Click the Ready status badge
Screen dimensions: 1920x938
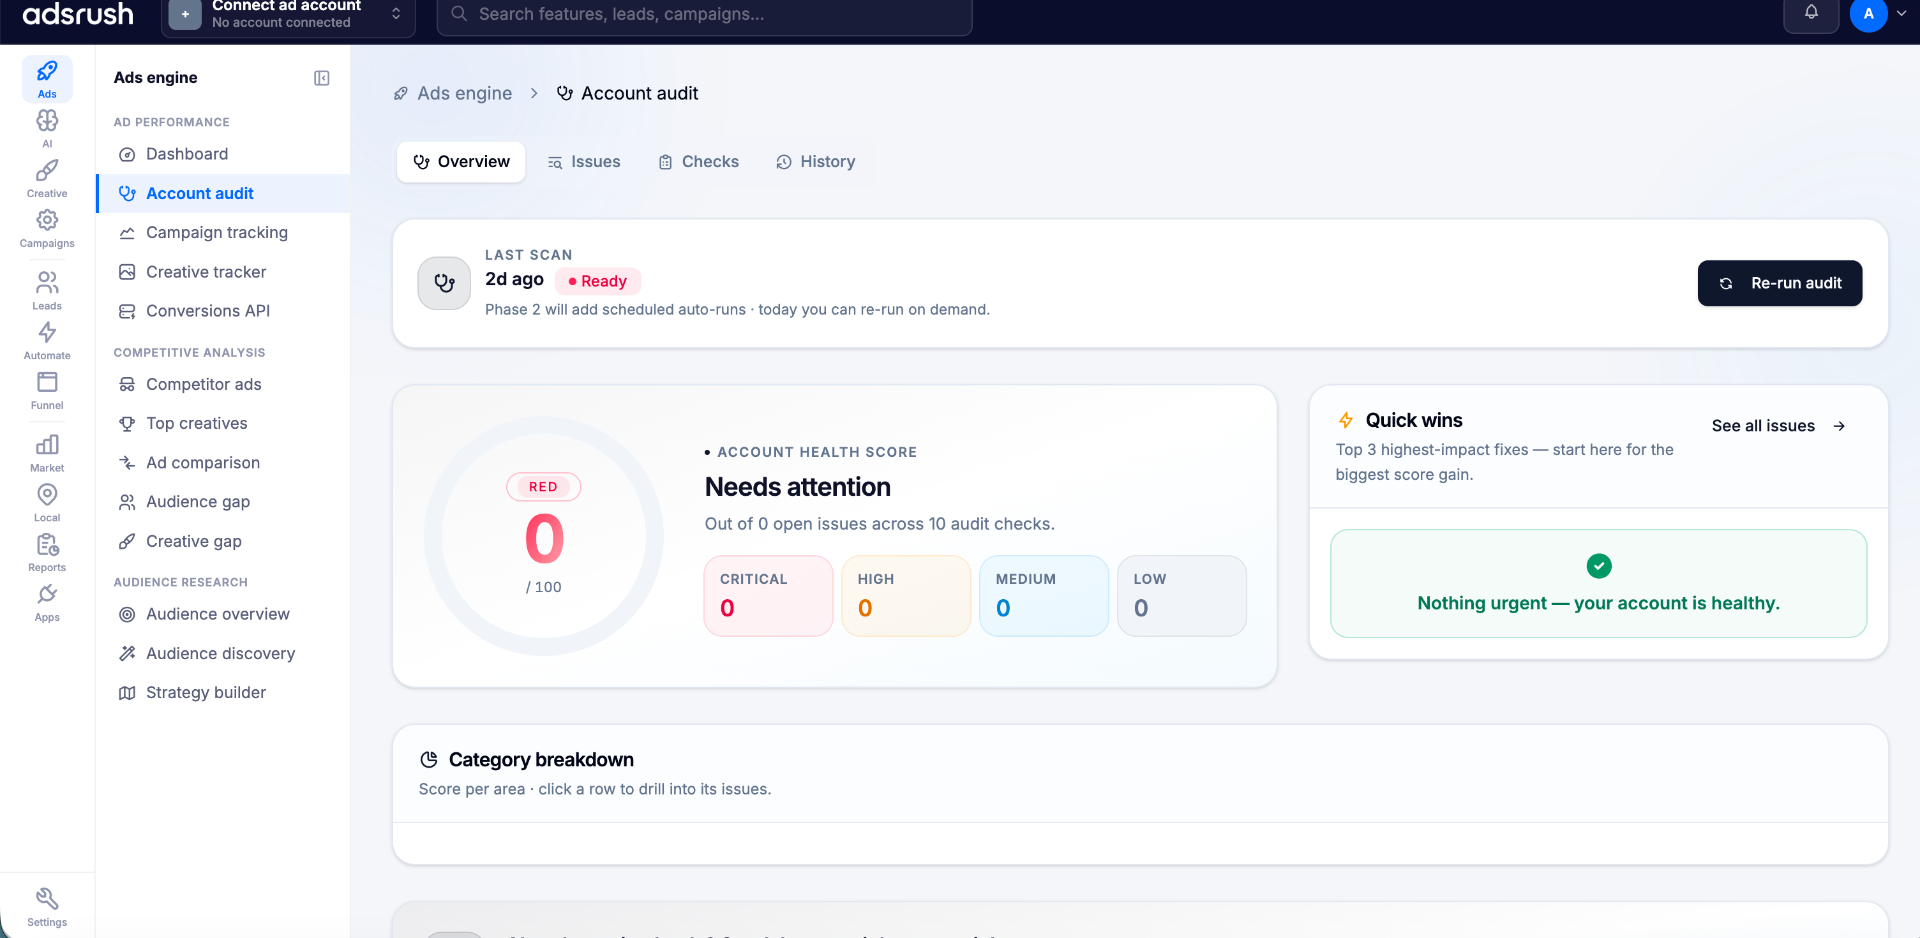[597, 281]
